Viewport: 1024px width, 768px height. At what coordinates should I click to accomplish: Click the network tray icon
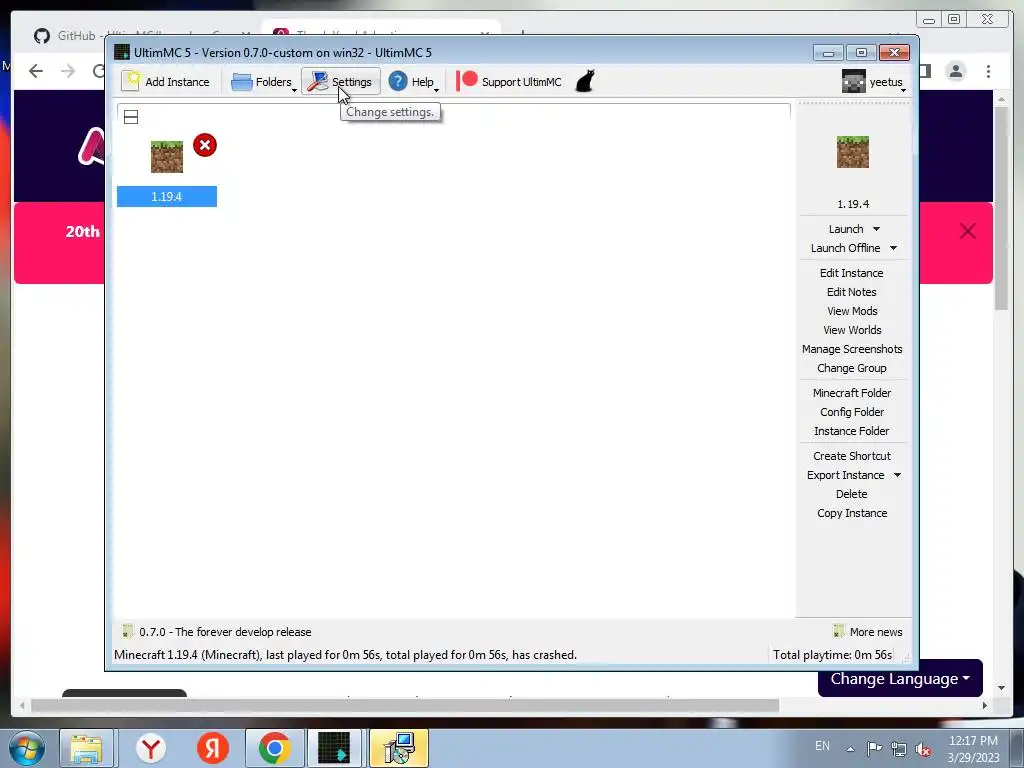[899, 749]
